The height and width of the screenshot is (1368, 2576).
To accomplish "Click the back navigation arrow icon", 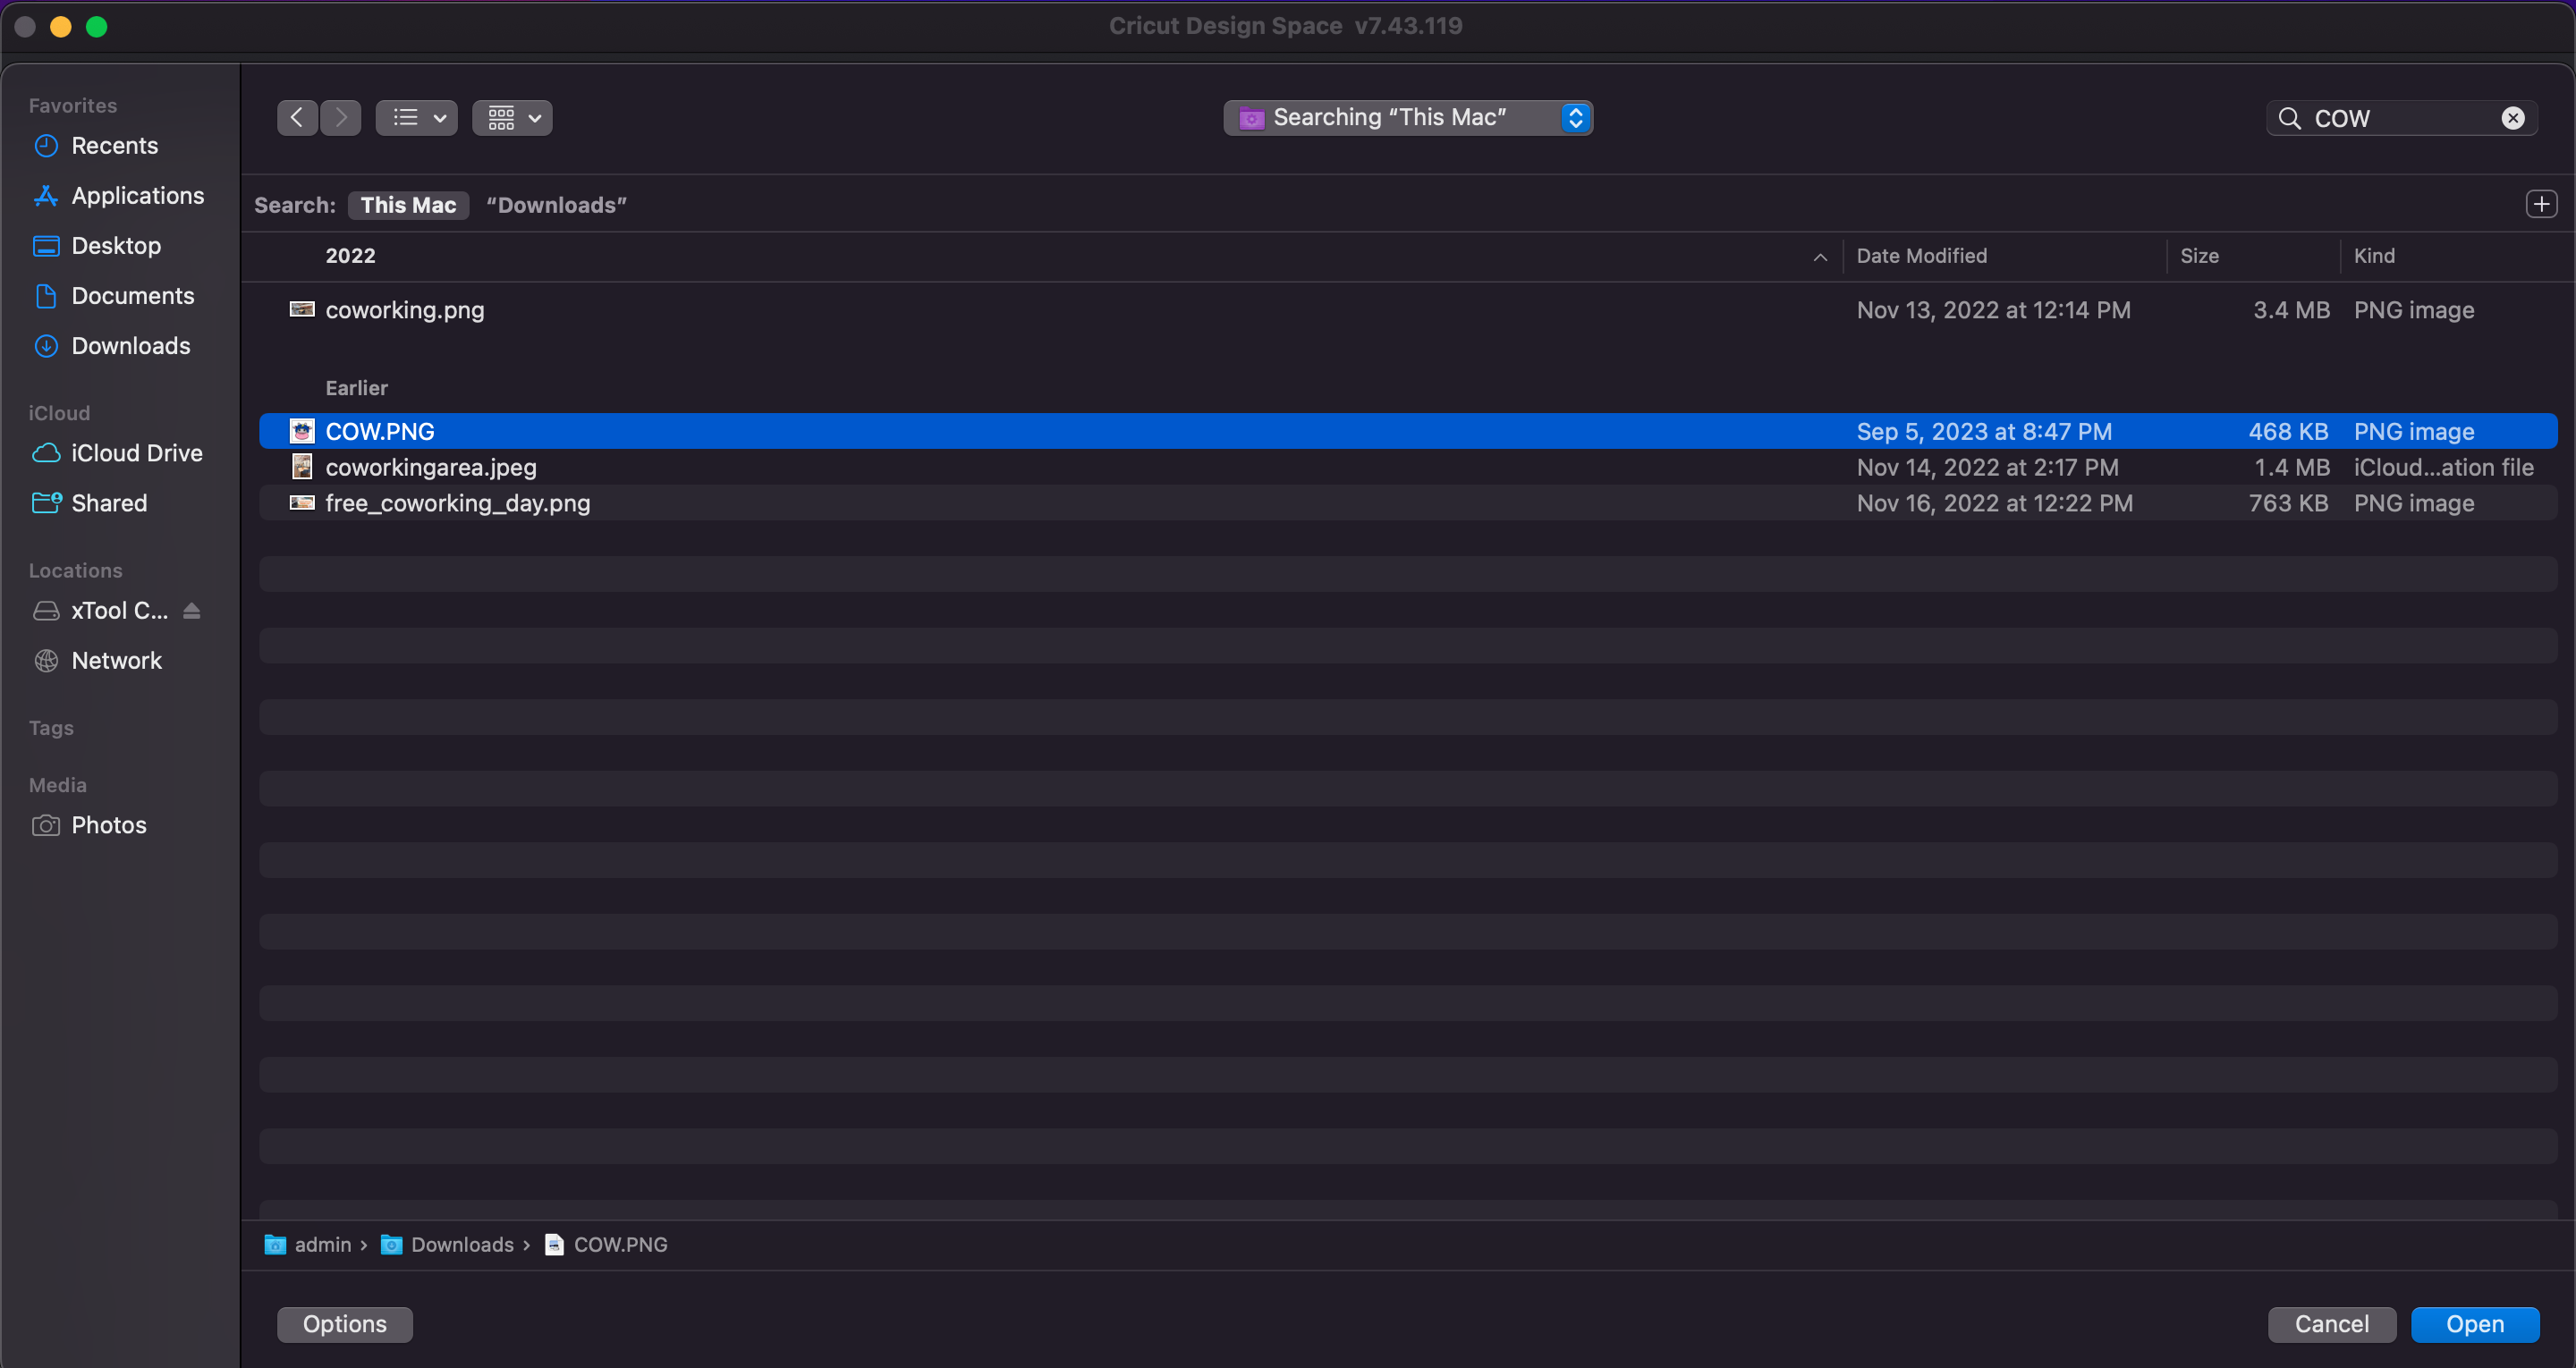I will click(x=298, y=116).
